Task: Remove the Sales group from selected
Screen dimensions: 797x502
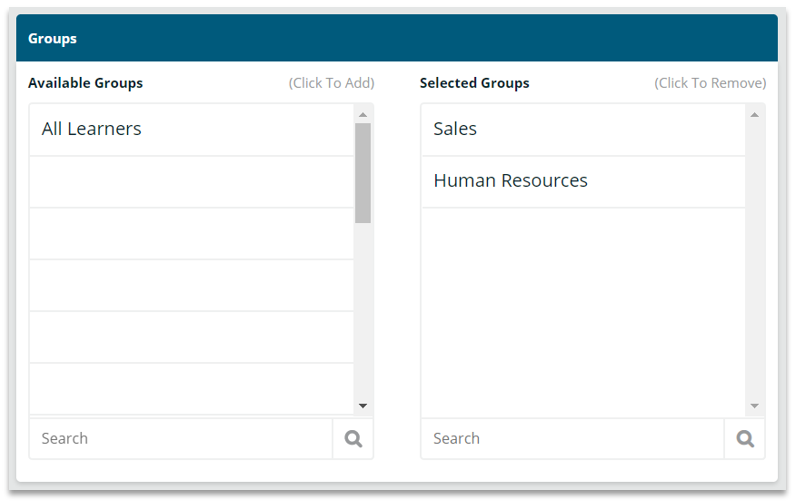Action: point(584,130)
